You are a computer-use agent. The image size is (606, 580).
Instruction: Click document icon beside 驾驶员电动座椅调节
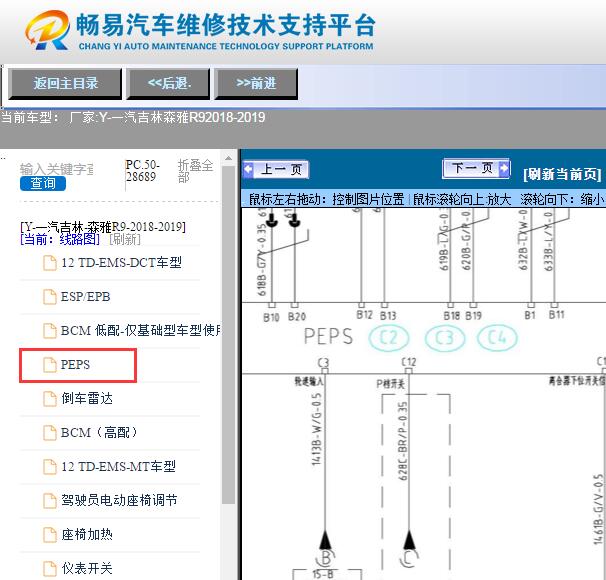pos(49,501)
